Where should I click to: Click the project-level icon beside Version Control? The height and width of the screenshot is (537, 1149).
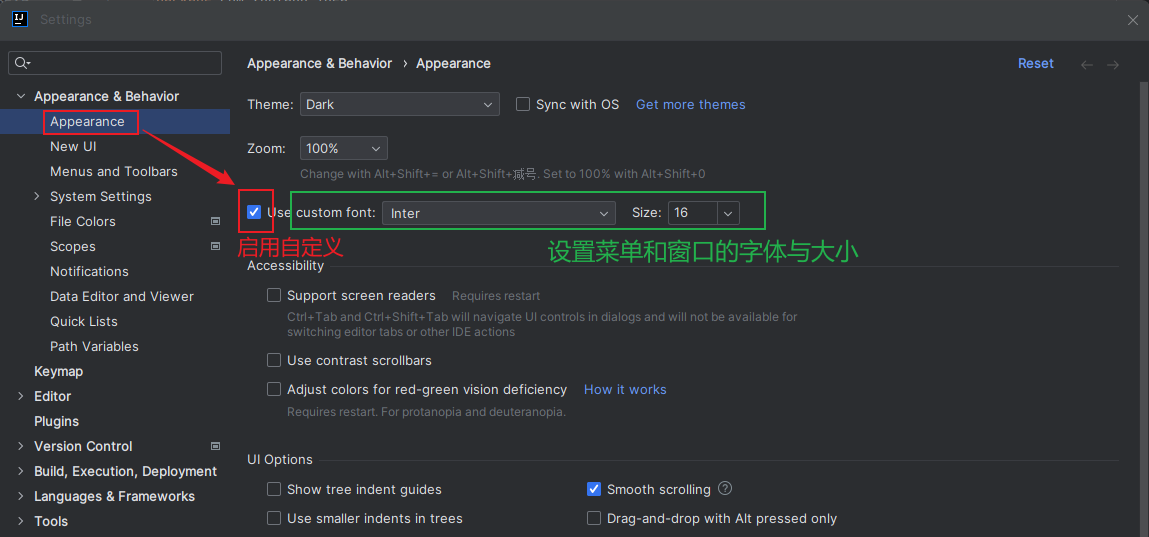[215, 446]
